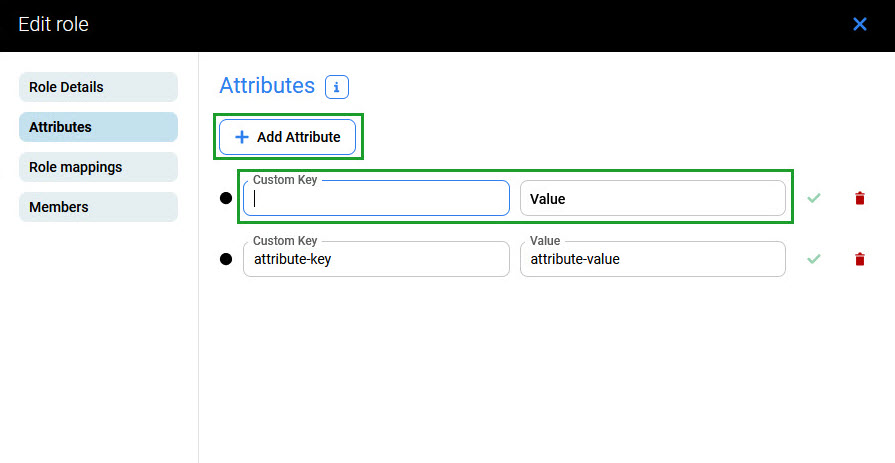Click the blue Attributes heading
The width and height of the screenshot is (895, 463).
(267, 86)
